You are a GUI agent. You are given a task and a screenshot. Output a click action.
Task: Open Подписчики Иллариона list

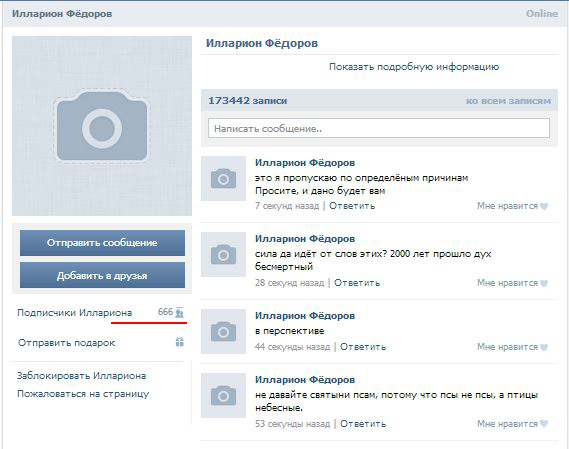tap(75, 313)
